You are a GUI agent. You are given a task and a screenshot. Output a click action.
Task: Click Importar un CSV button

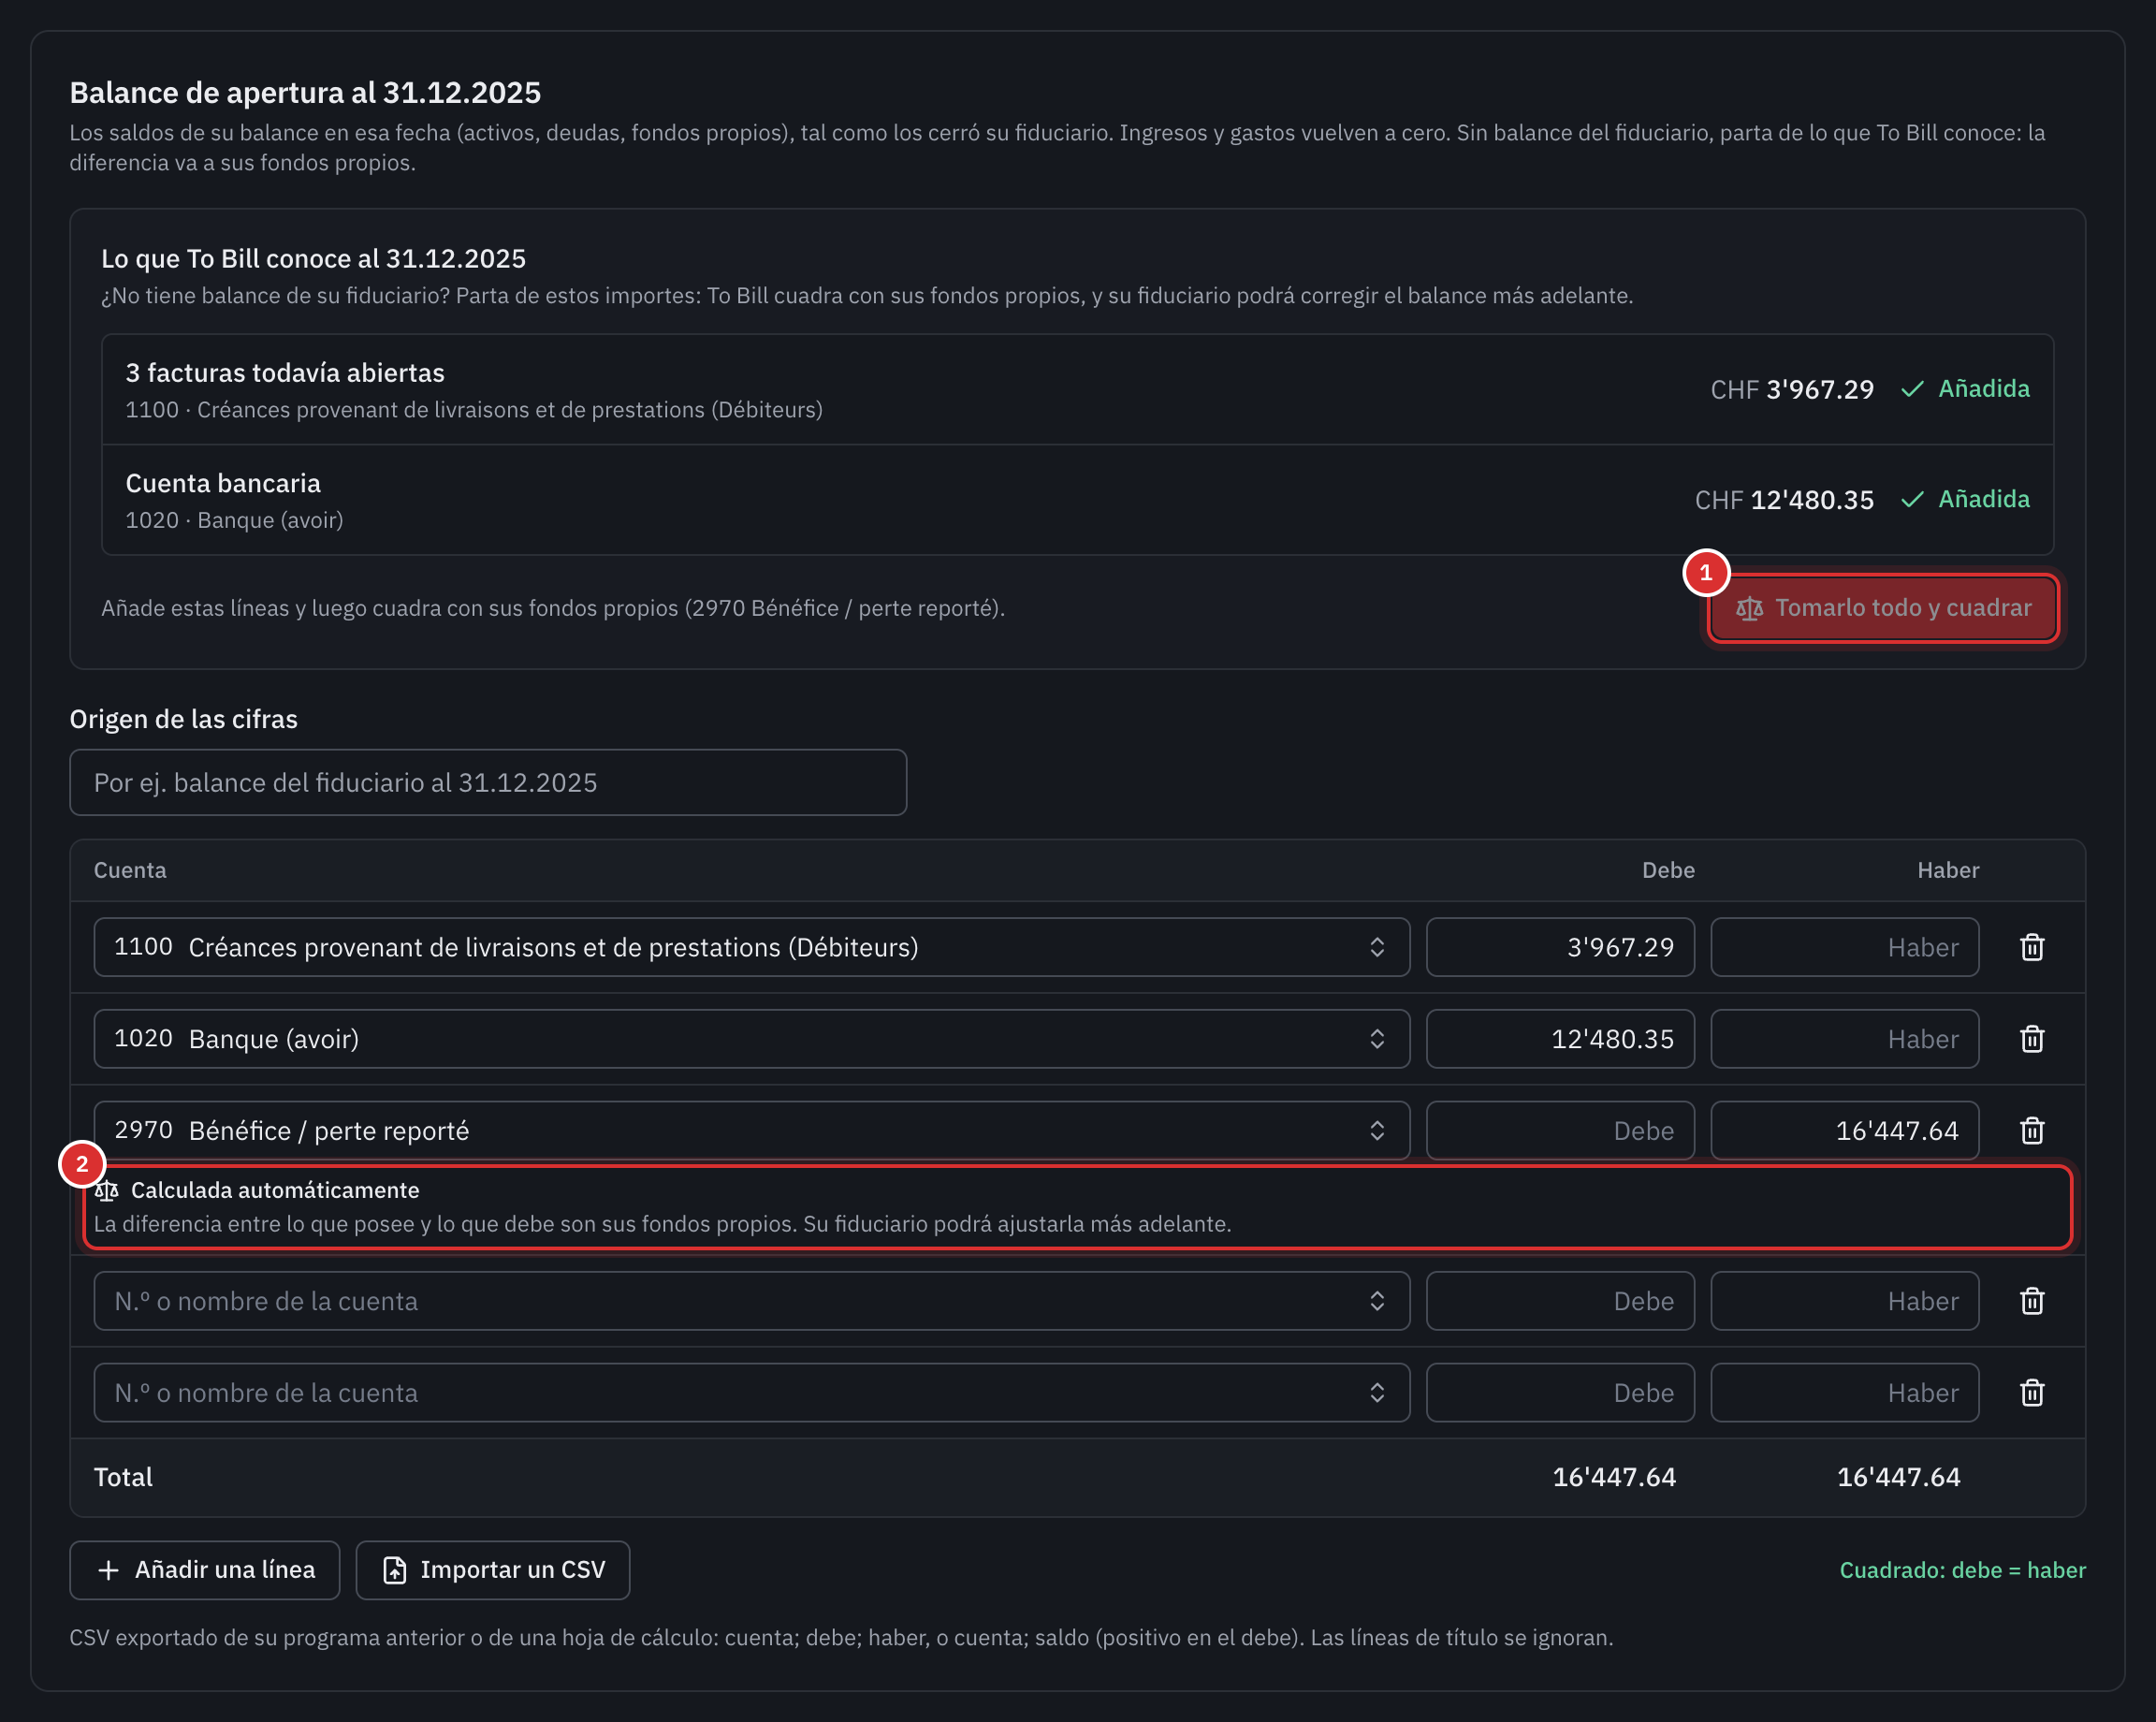tap(493, 1570)
